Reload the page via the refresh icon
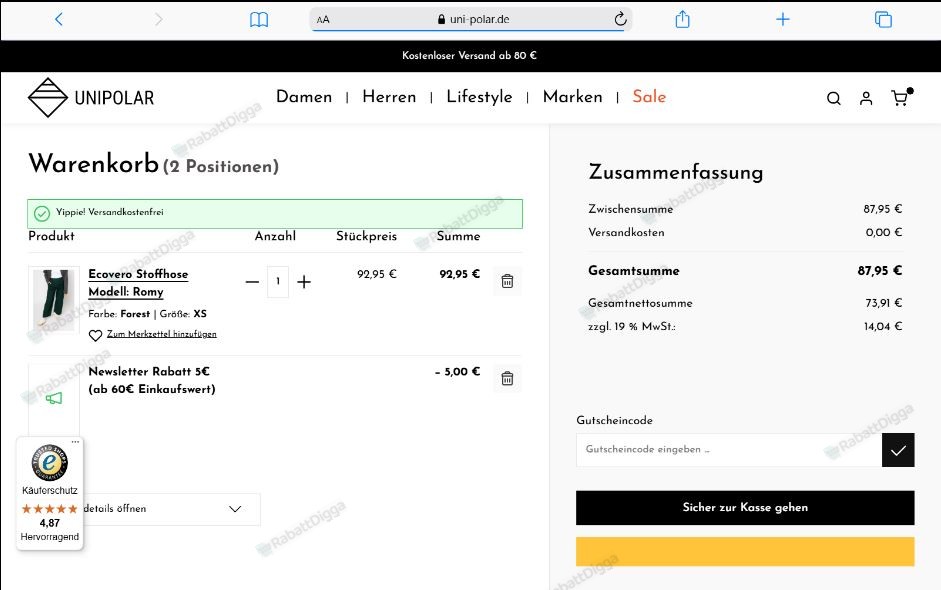The width and height of the screenshot is (941, 590). point(618,18)
